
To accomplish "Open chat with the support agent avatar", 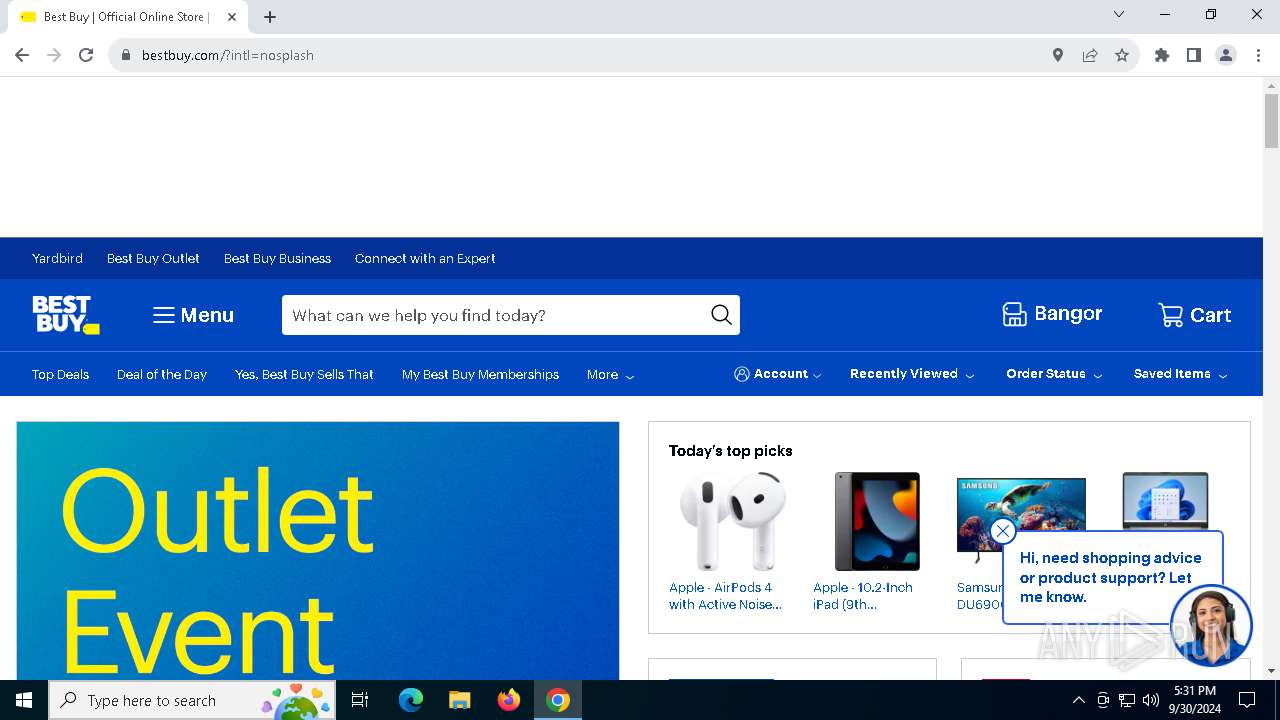I will click(1210, 625).
